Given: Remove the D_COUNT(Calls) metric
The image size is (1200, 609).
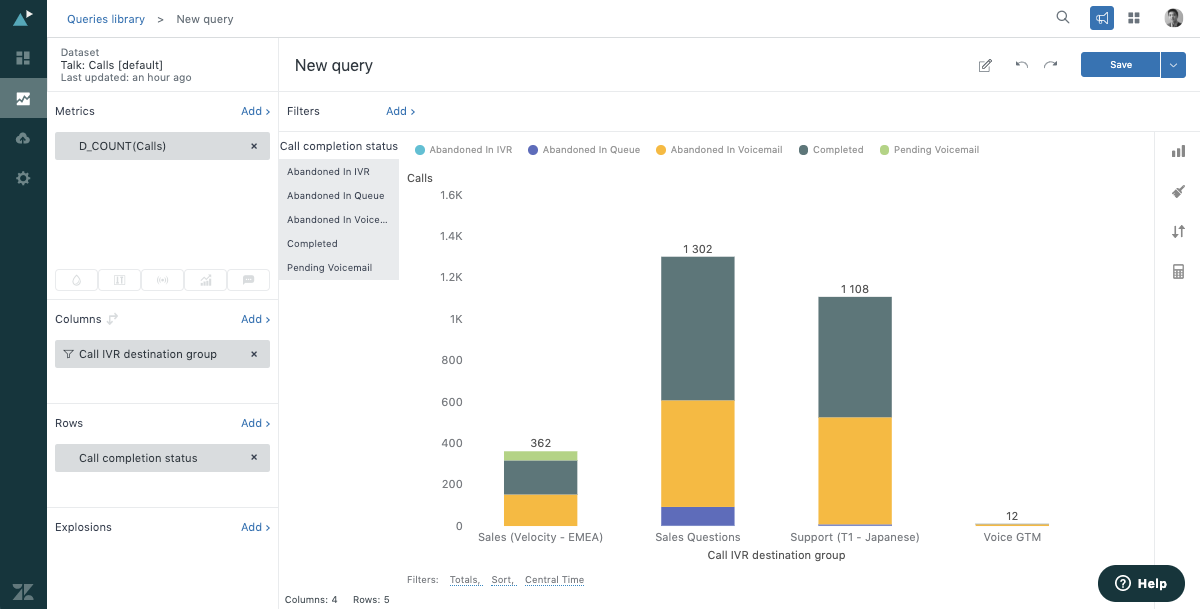Looking at the screenshot, I should [254, 146].
